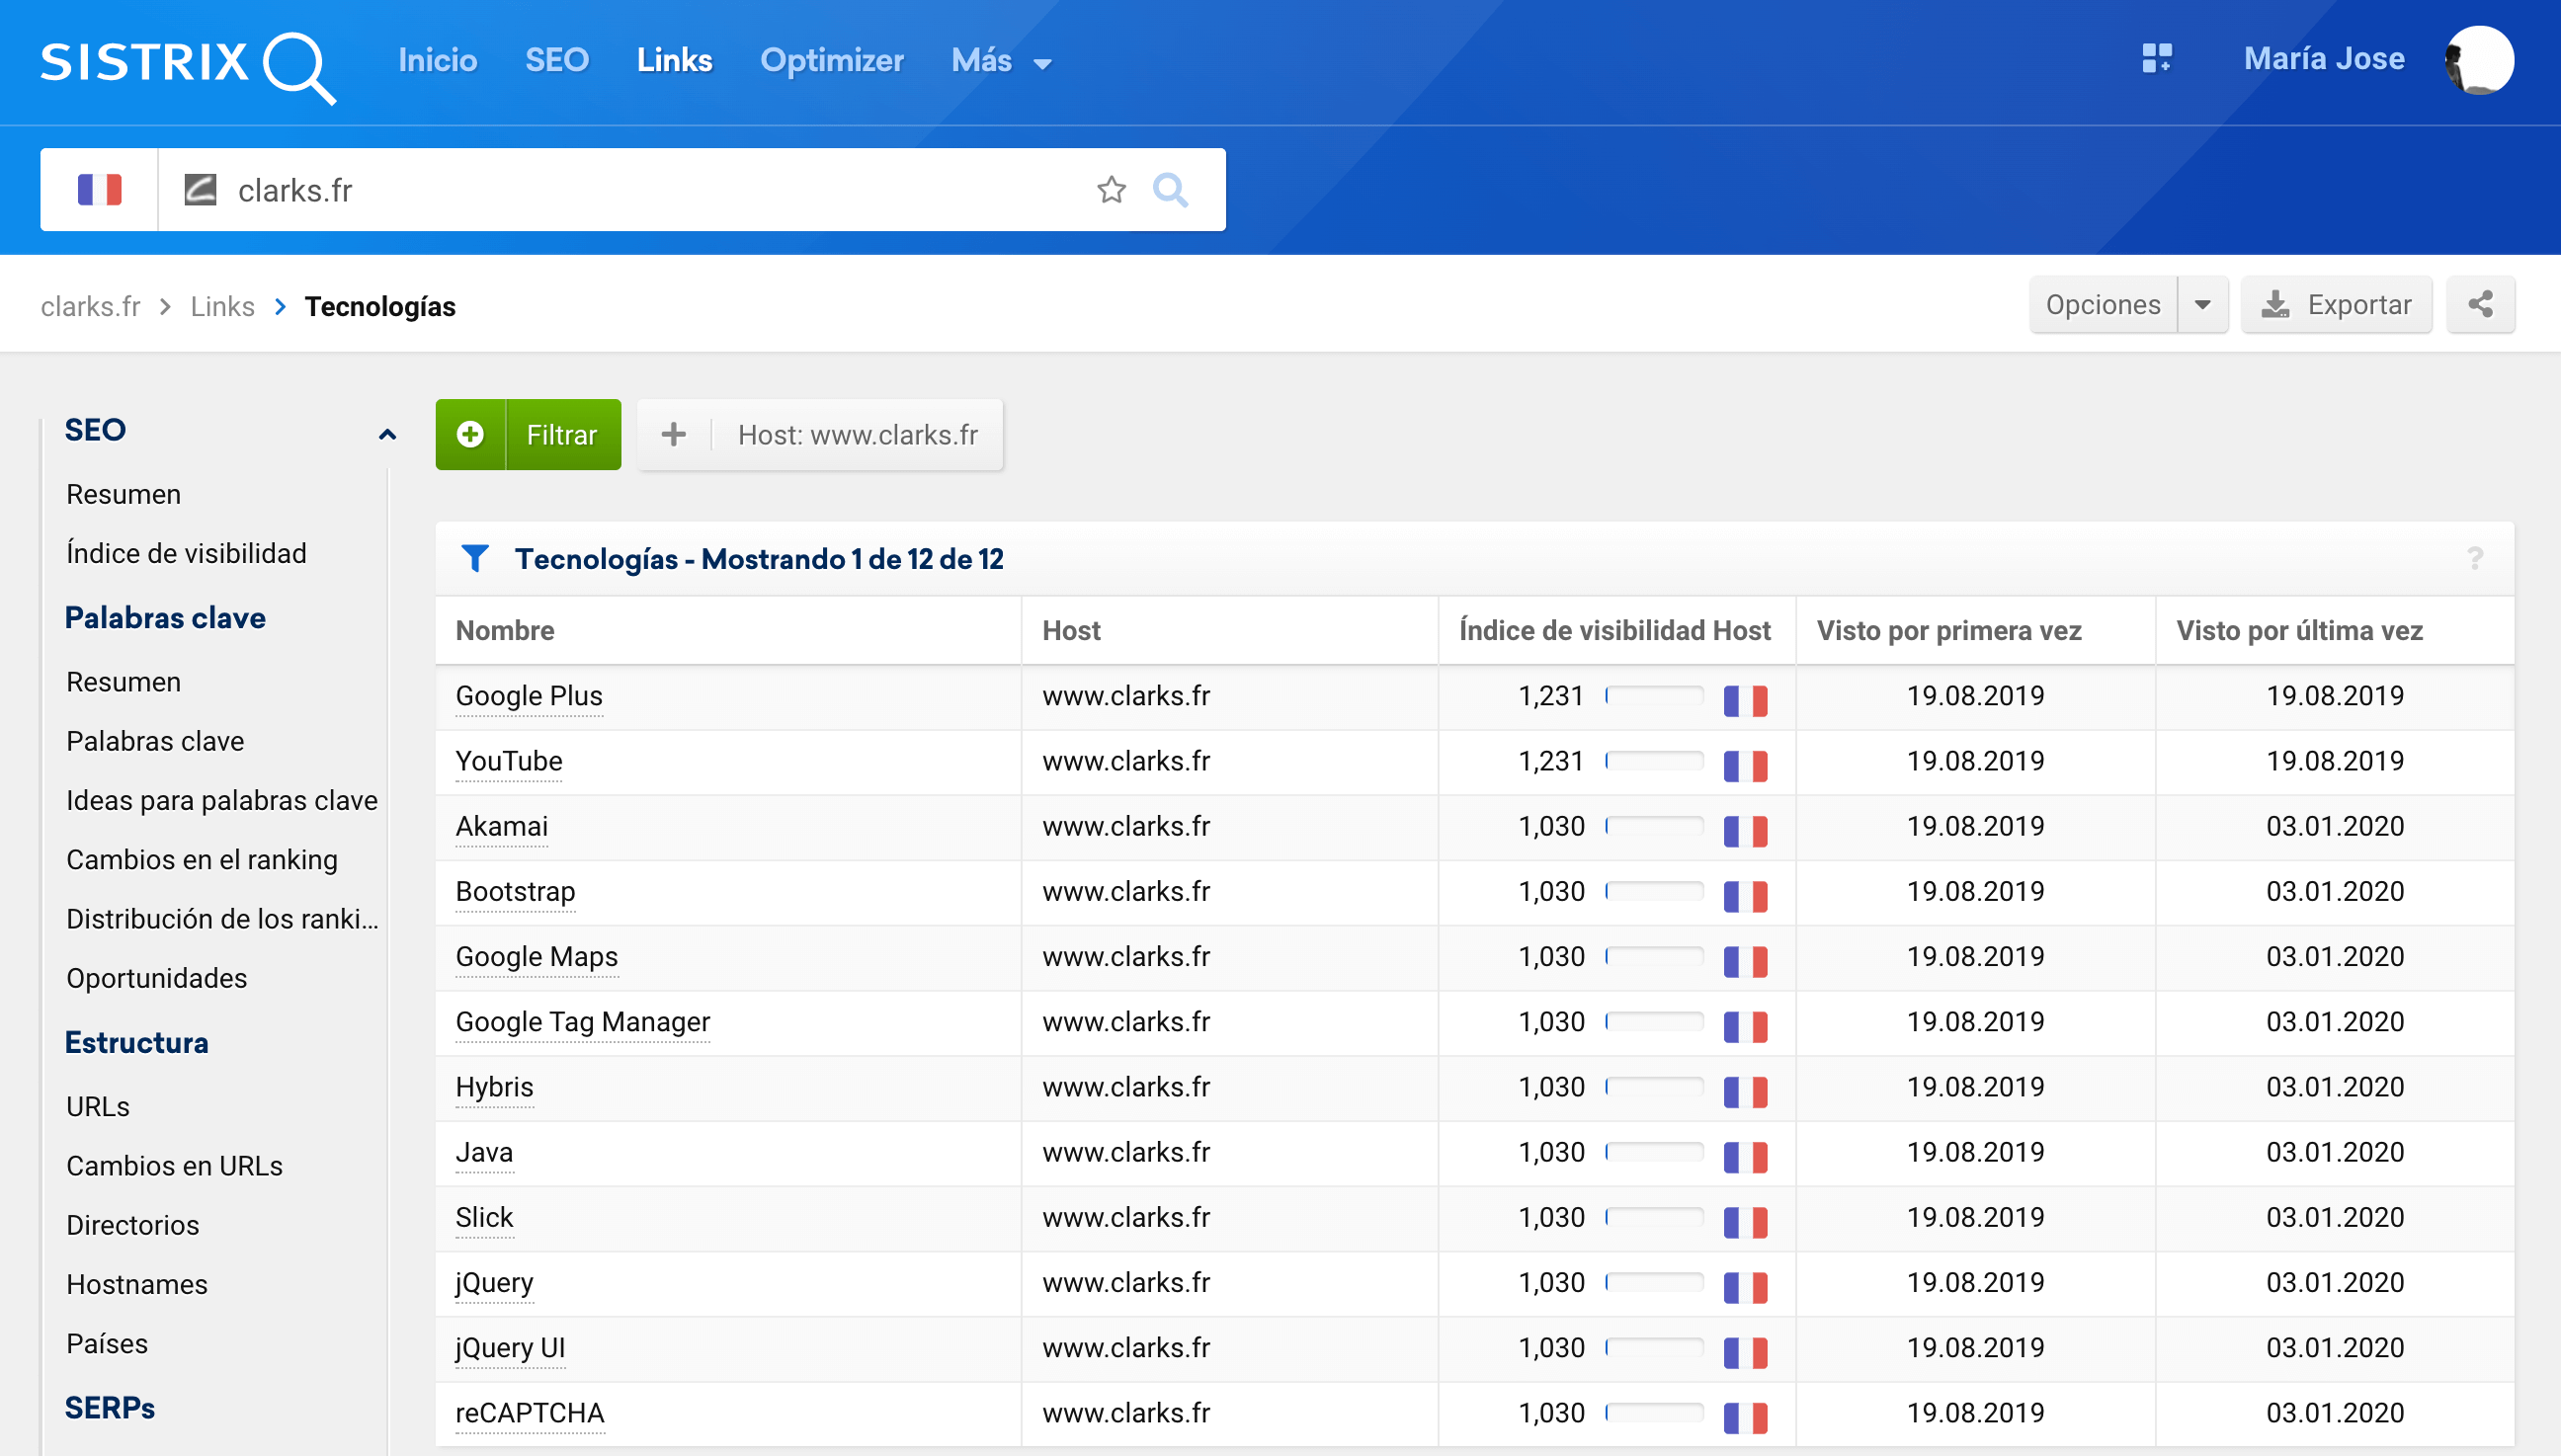Open the Optimizer tab
This screenshot has height=1456, width=2561.
click(x=831, y=61)
